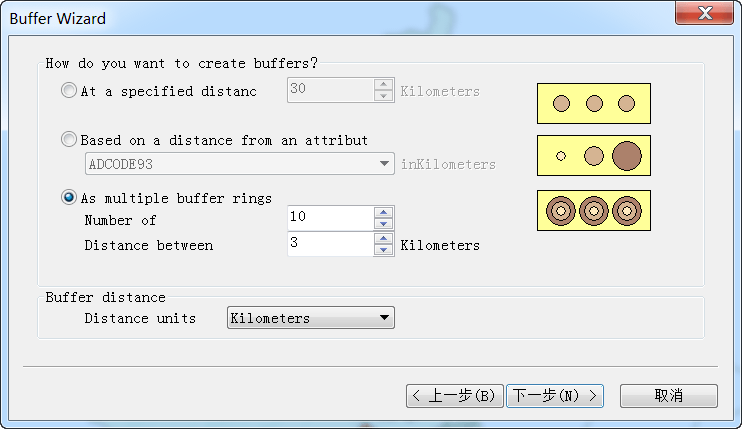Click the Number of rings input field
The width and height of the screenshot is (742, 429).
click(x=330, y=218)
